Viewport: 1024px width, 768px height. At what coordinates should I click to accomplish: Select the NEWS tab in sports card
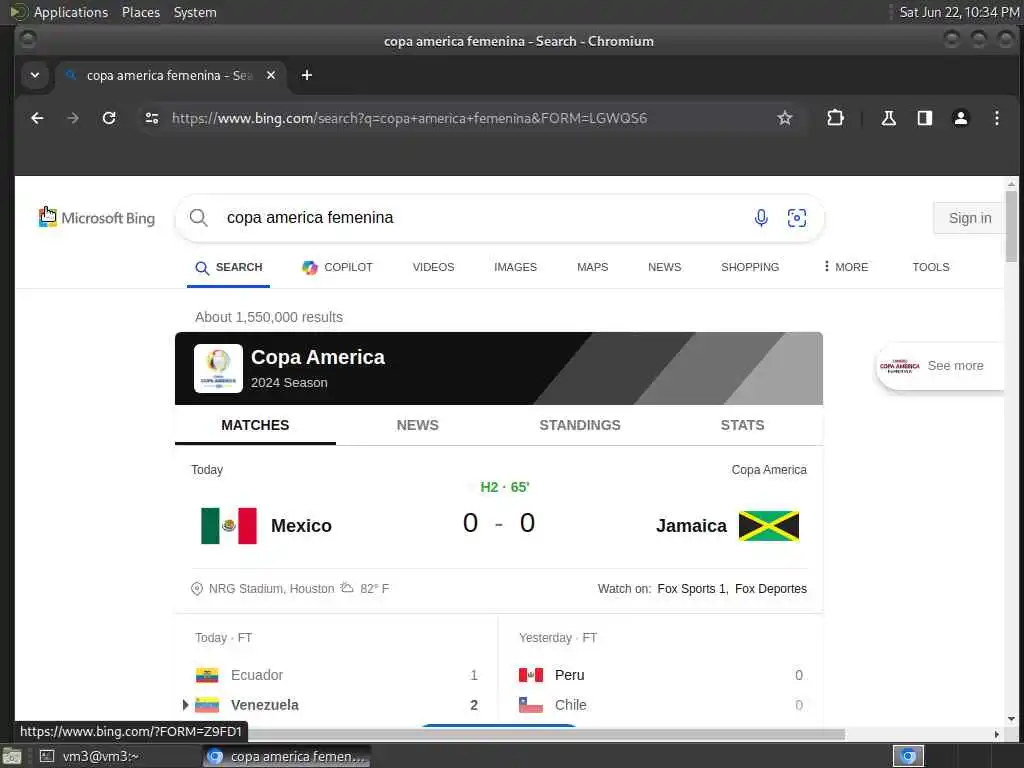[417, 425]
